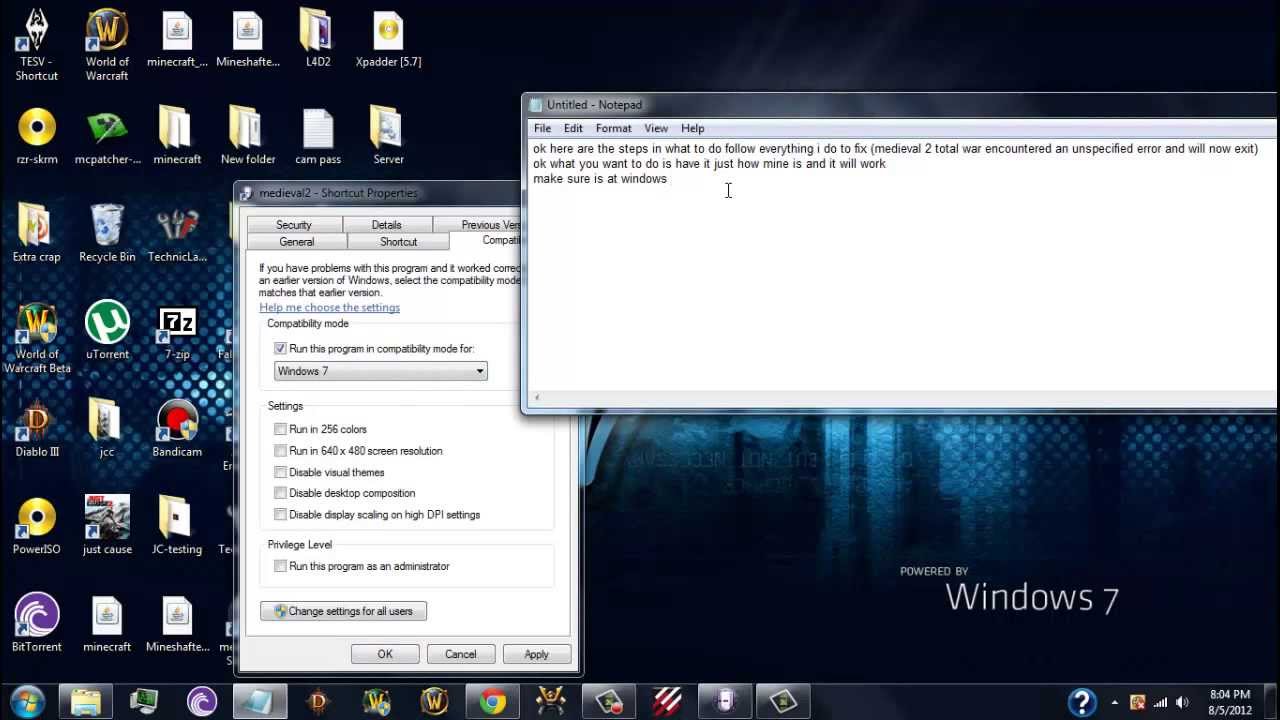This screenshot has width=1280, height=720.
Task: Open the Recycle Bin
Action: point(107,233)
